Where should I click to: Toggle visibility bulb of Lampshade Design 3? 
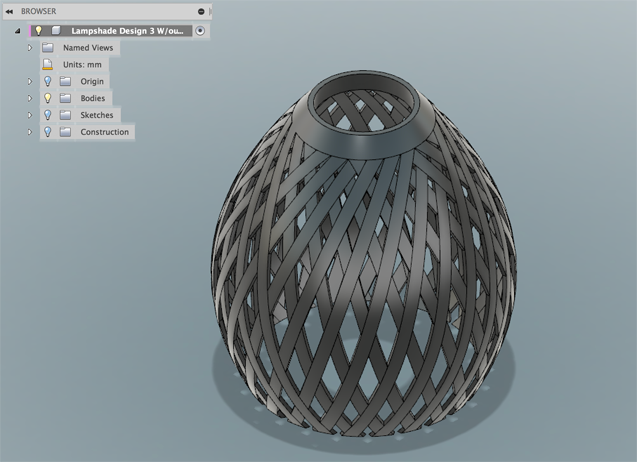[x=38, y=30]
